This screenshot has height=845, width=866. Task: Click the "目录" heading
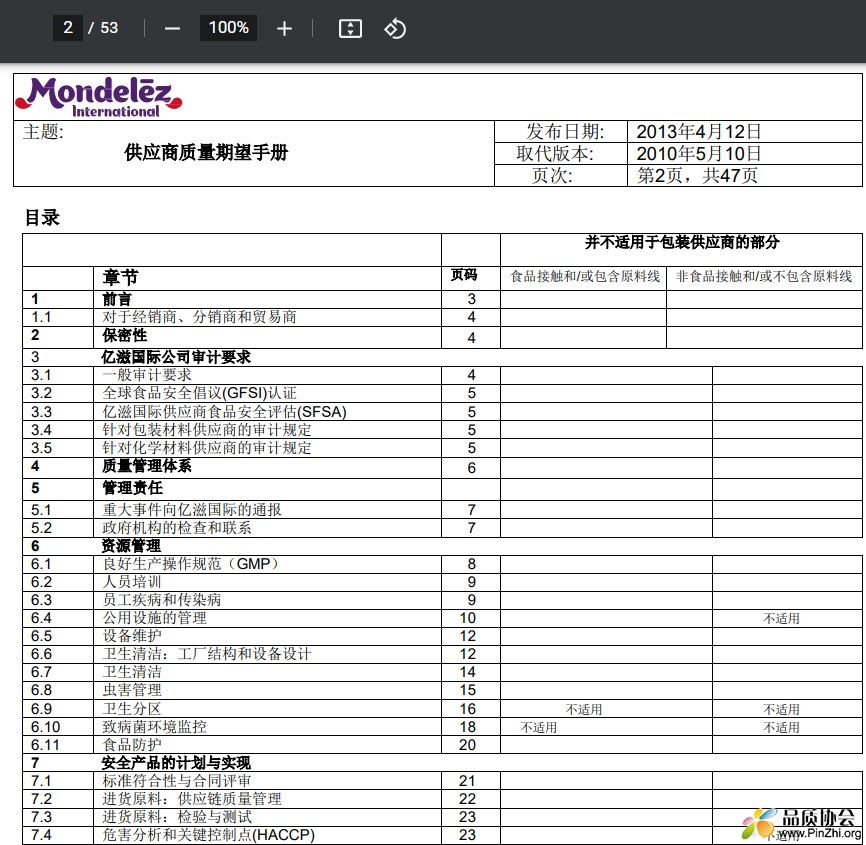(42, 217)
